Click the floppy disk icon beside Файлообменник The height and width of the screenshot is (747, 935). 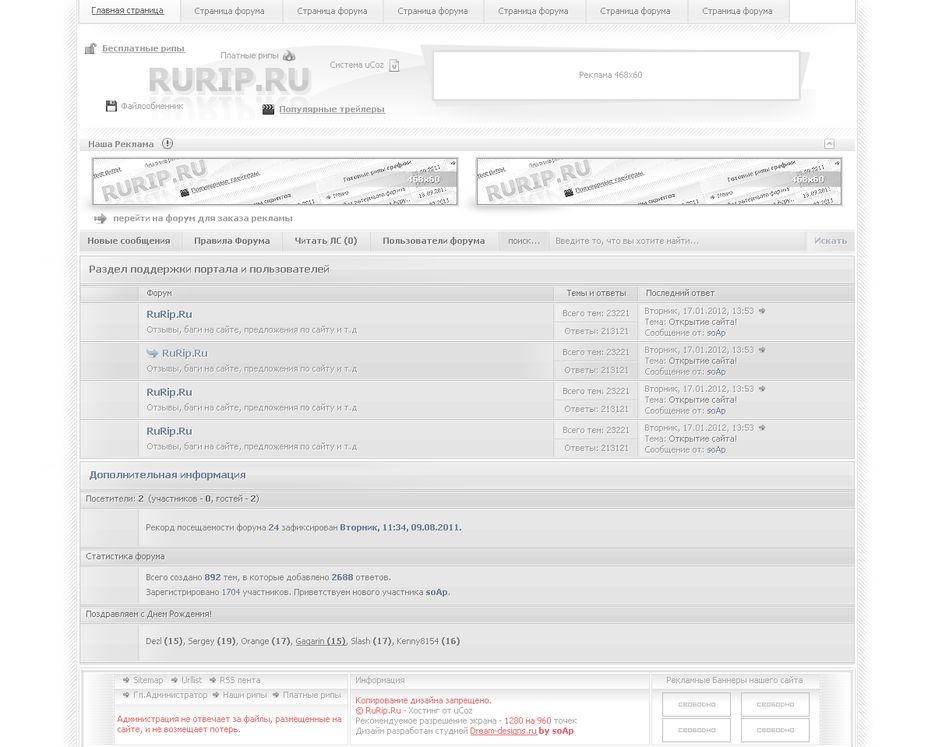111,106
